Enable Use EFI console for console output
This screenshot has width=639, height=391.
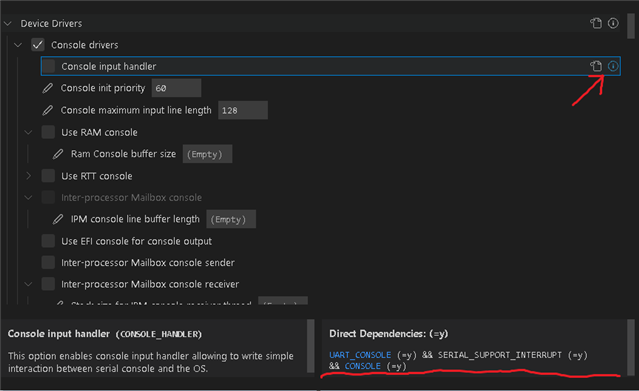point(48,241)
